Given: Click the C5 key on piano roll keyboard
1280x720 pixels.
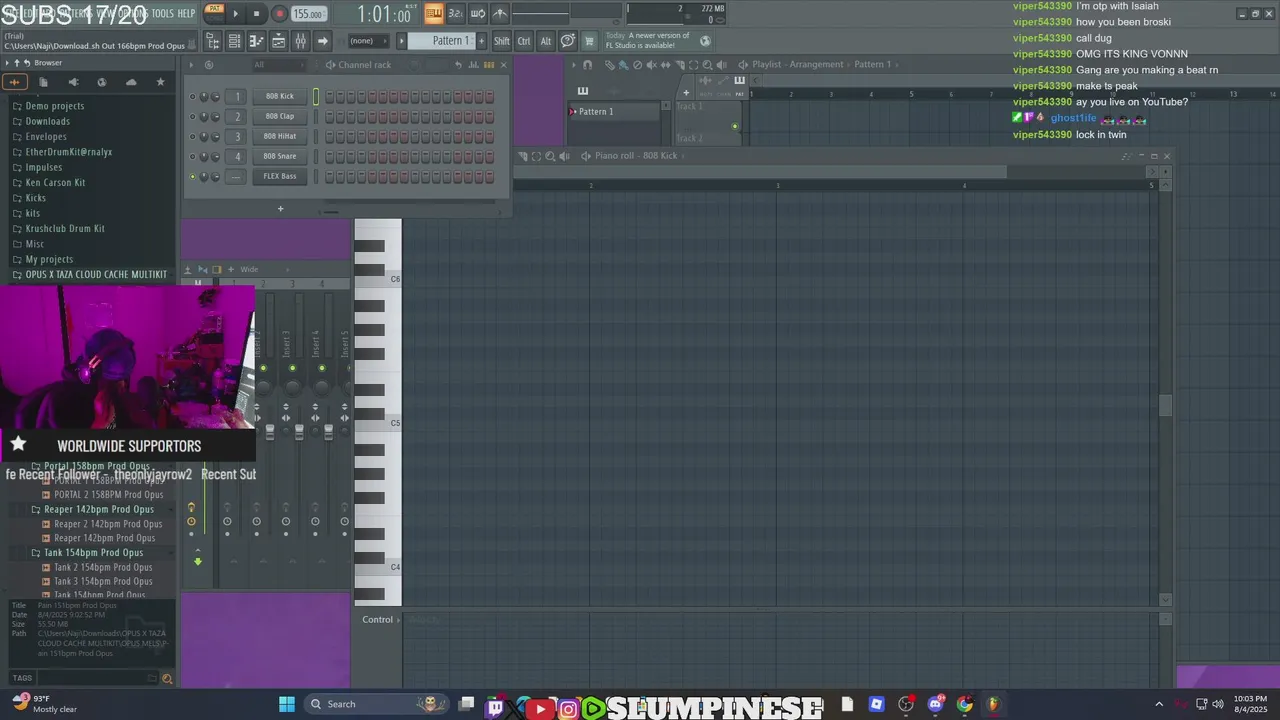Looking at the screenshot, I should tap(378, 423).
